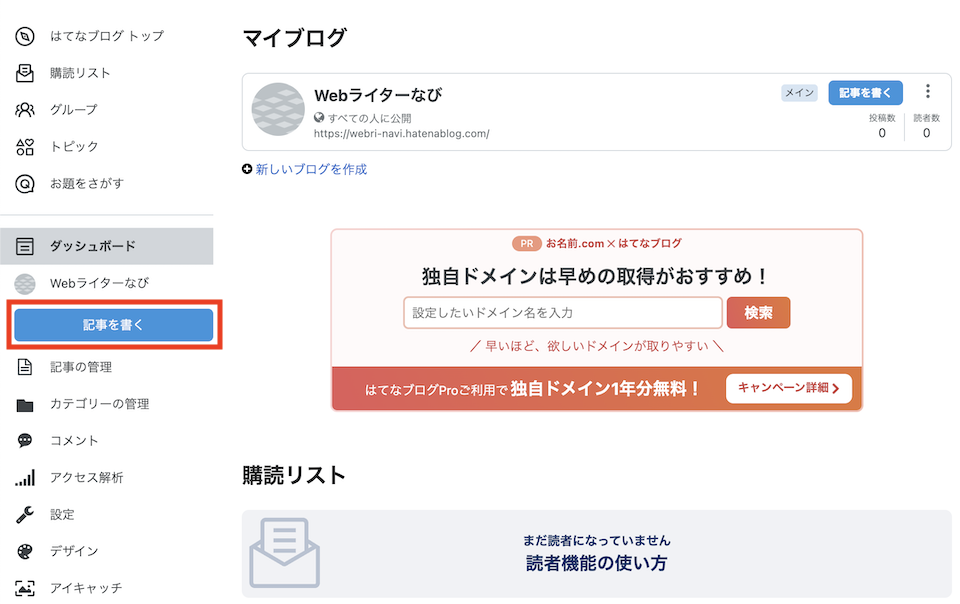The image size is (960, 604).
Task: Select the グループ people icon
Action: point(25,110)
